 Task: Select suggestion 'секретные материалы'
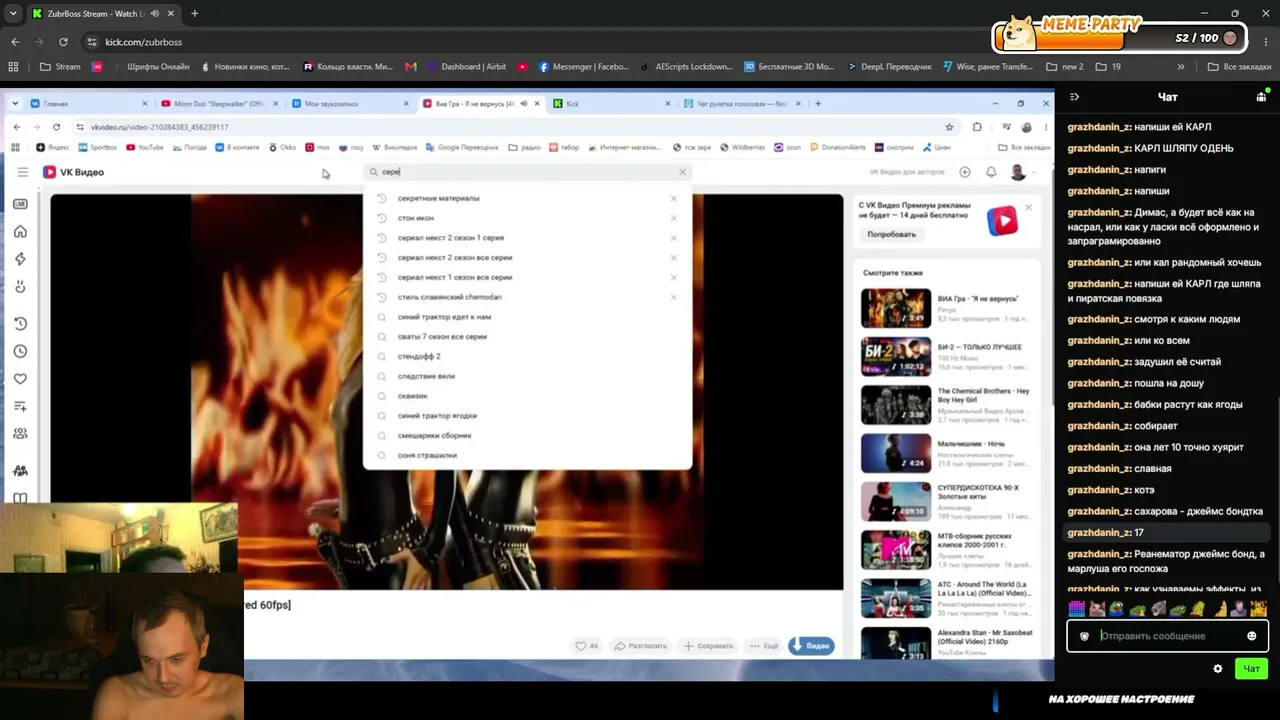coord(438,198)
